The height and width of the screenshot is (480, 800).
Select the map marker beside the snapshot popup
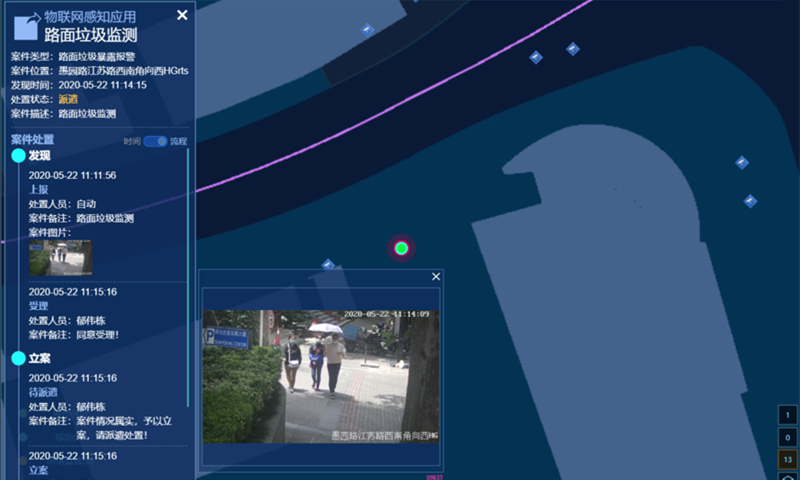click(328, 265)
